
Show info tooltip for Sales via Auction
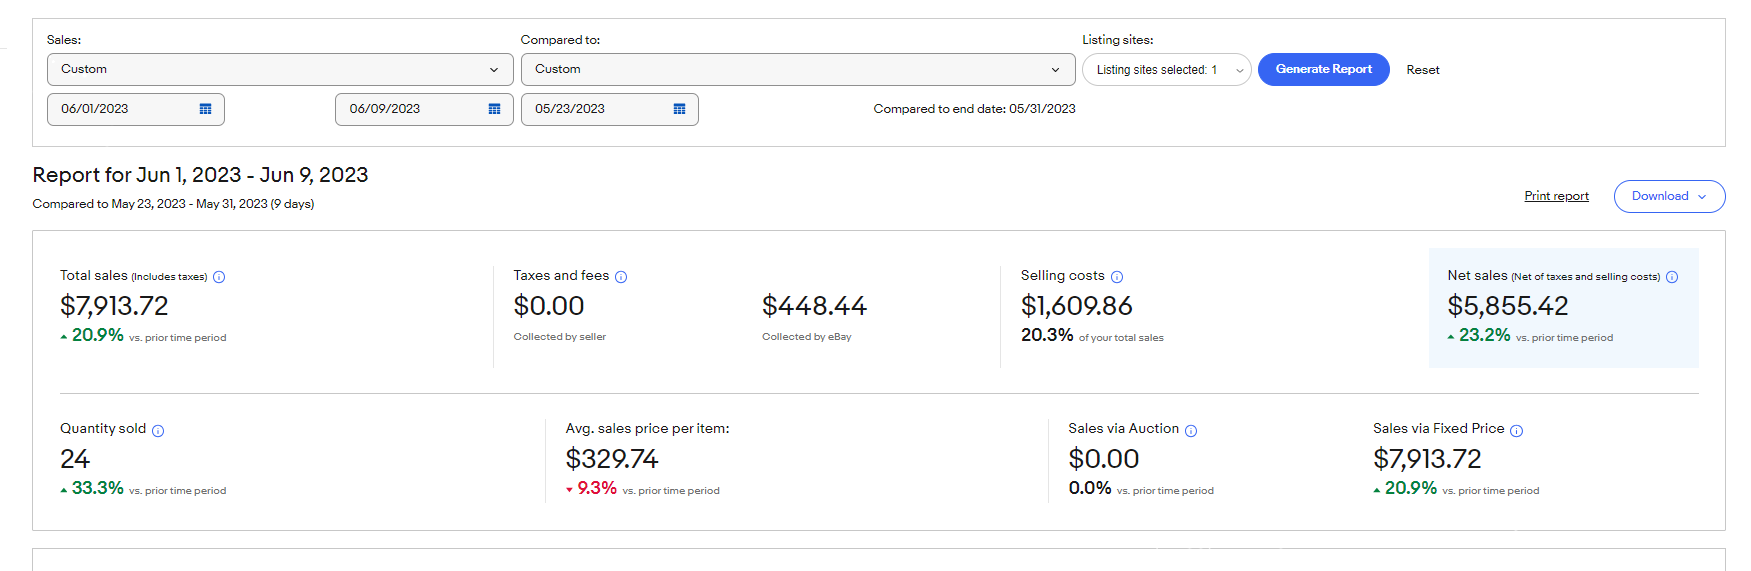pos(1191,431)
